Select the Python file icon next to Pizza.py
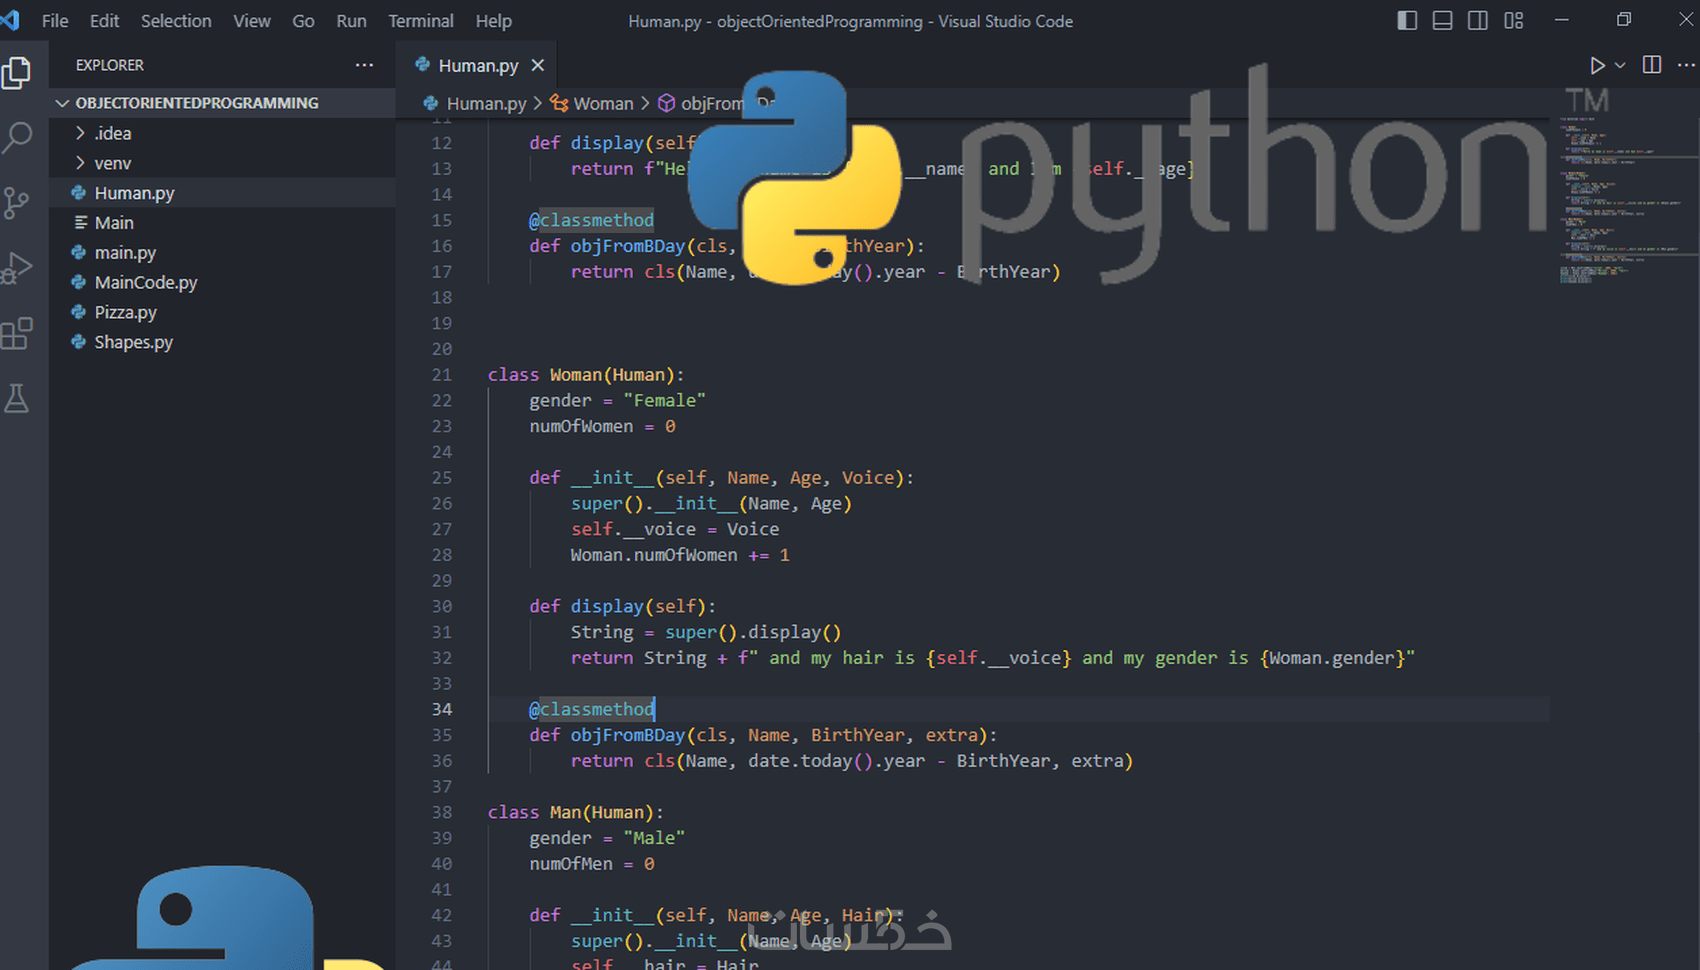This screenshot has height=970, width=1700. (79, 312)
